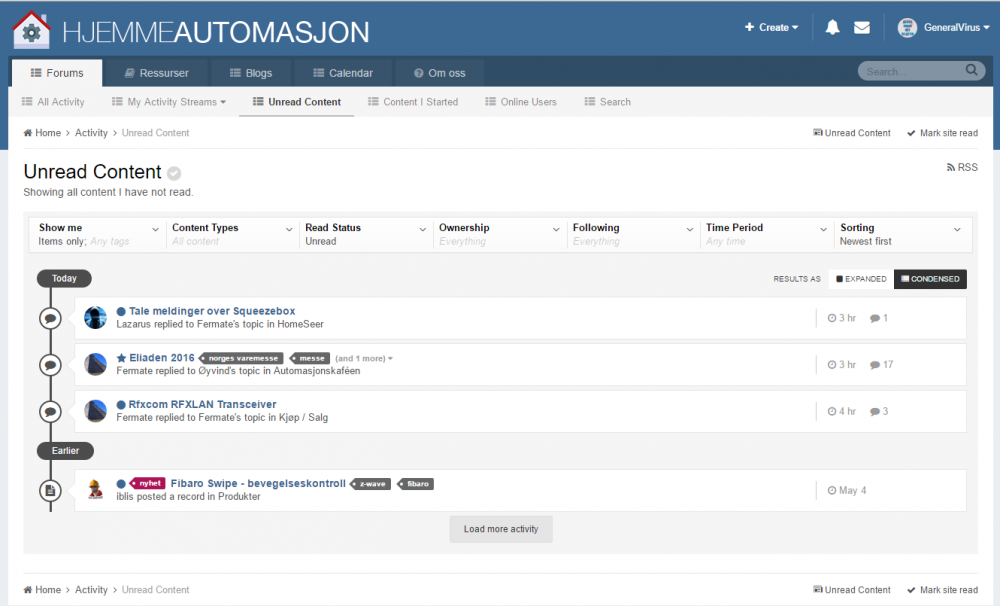
Task: Switch results view to Expanded
Action: [861, 279]
